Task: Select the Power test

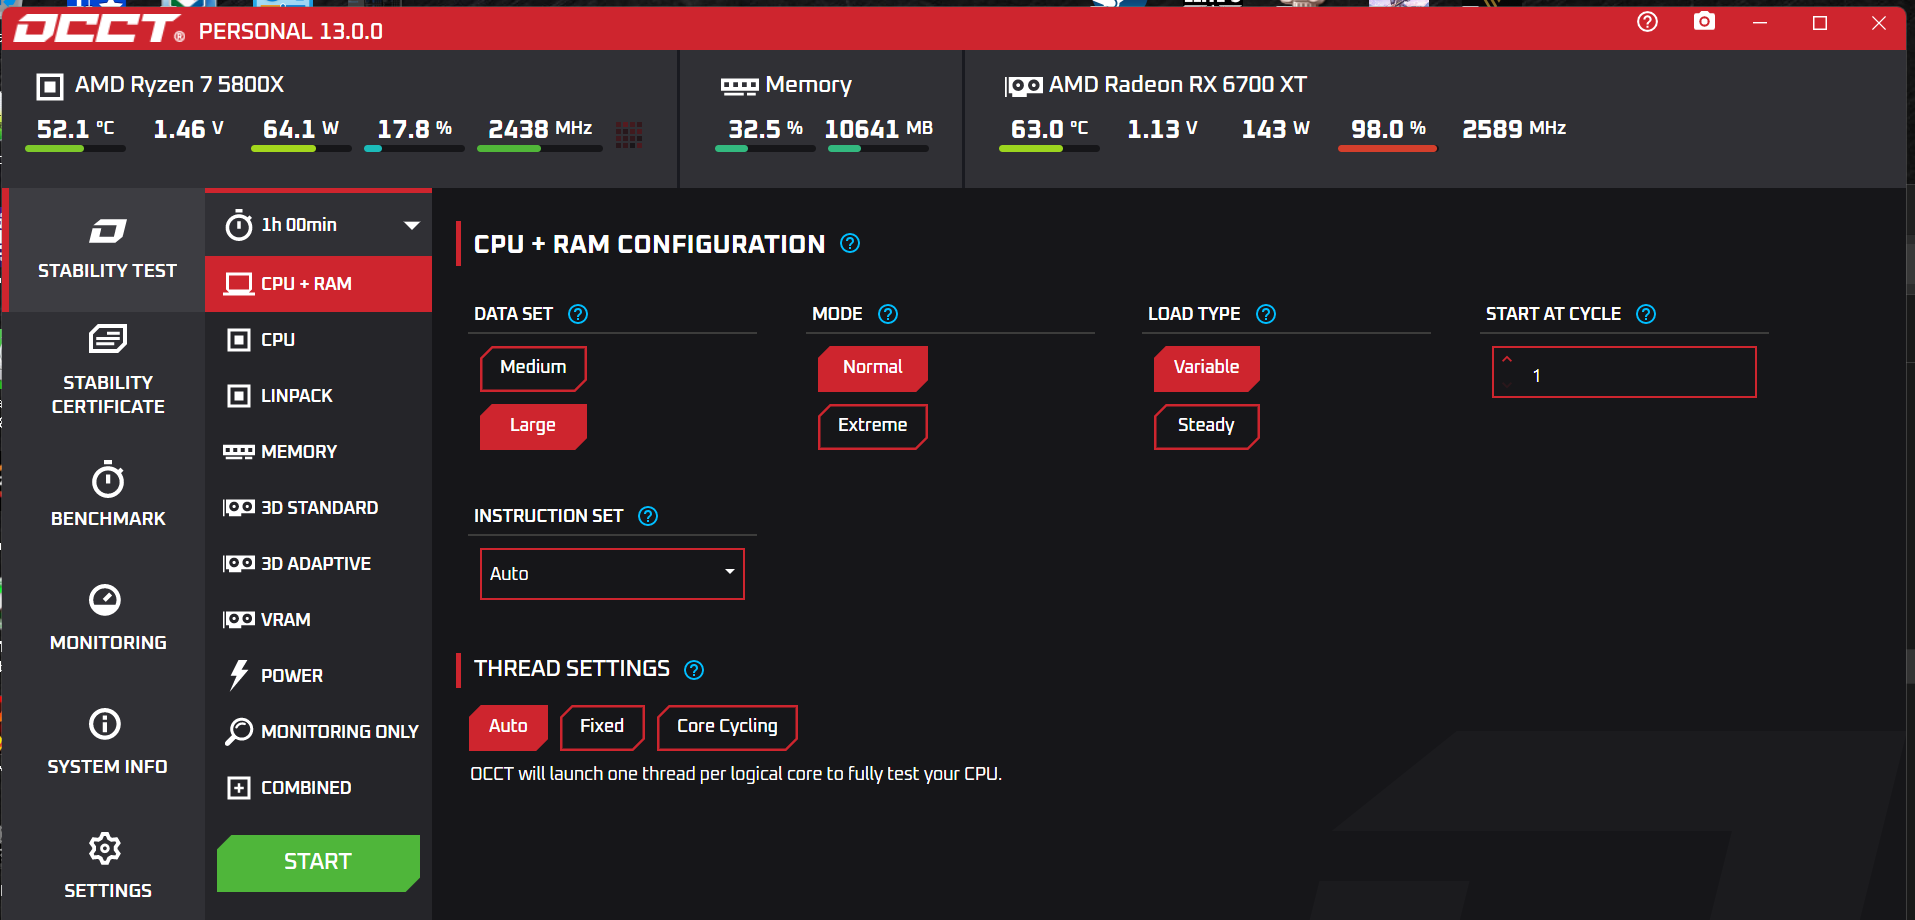Action: [318, 676]
